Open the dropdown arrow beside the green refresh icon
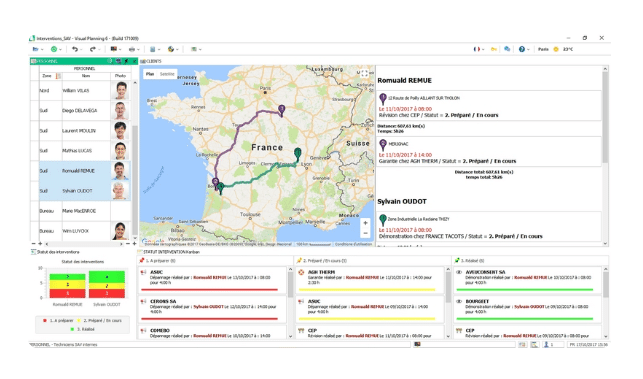 click(x=60, y=50)
